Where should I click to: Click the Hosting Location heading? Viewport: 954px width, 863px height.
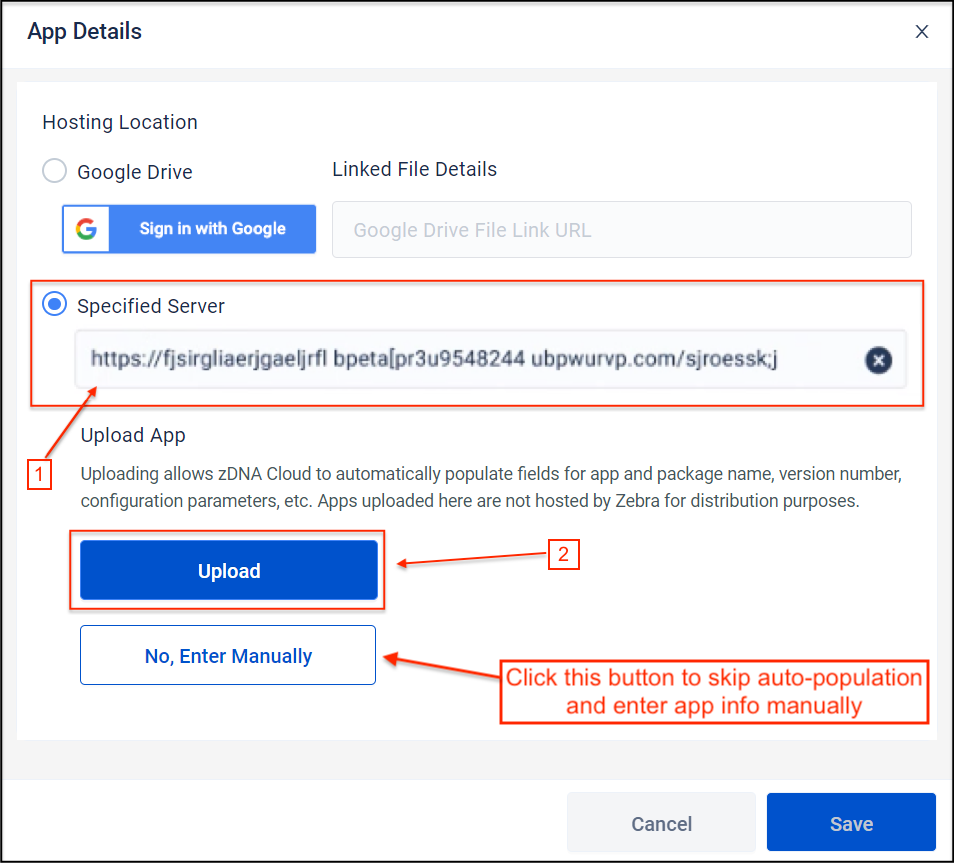[120, 123]
